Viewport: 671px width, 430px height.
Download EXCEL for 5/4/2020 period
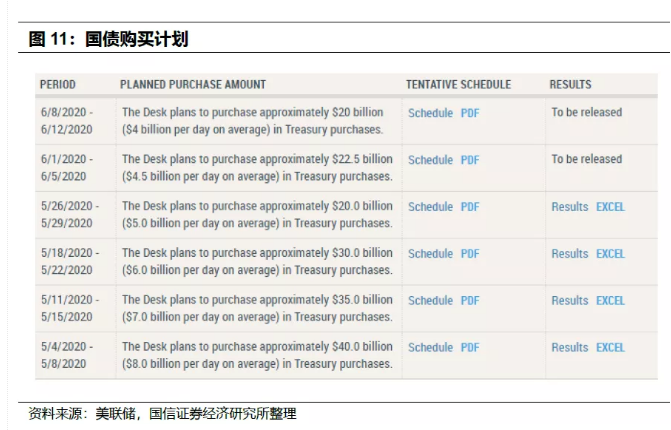click(610, 347)
